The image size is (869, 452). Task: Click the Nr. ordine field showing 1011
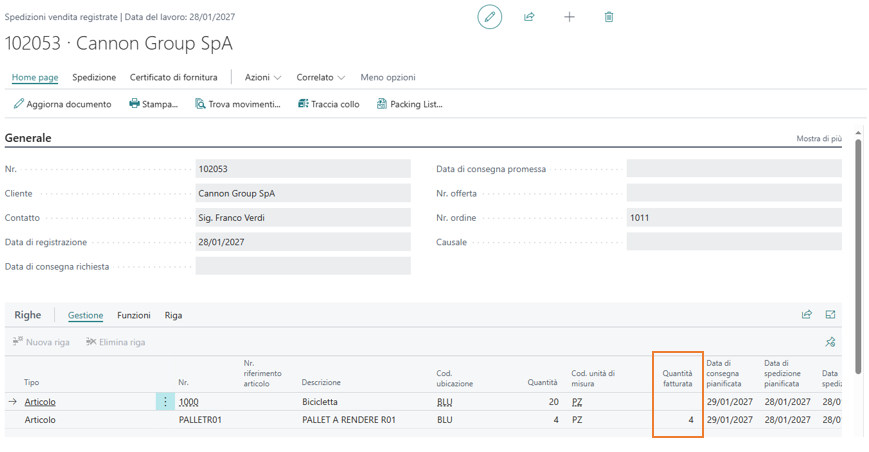(x=734, y=218)
